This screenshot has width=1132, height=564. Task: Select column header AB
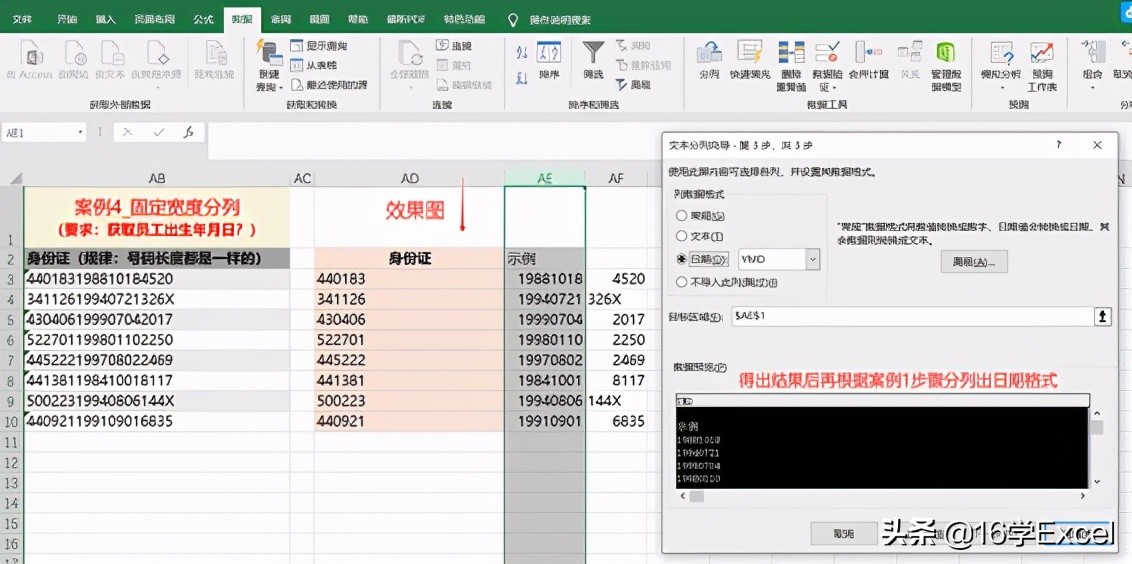tap(157, 178)
